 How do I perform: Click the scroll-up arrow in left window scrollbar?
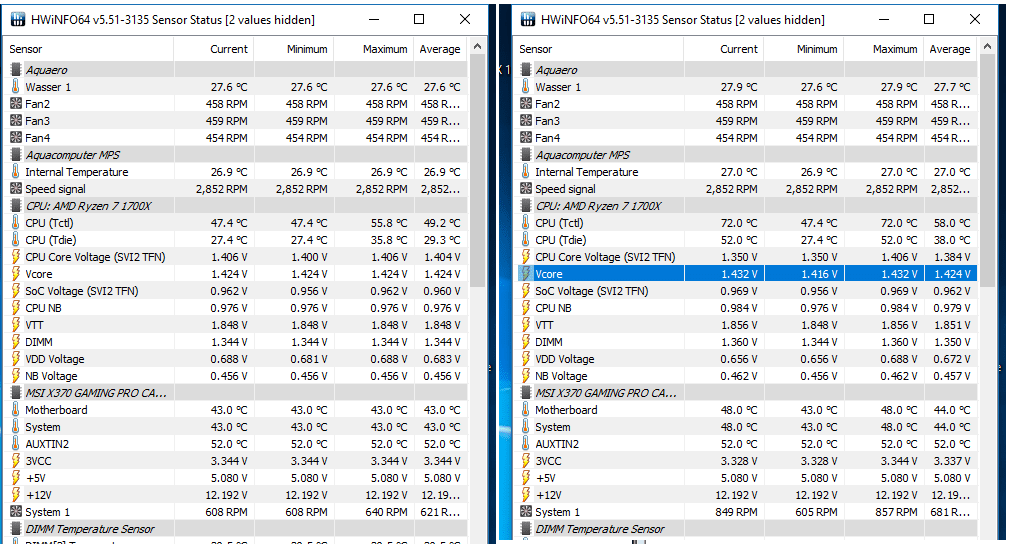(x=477, y=46)
